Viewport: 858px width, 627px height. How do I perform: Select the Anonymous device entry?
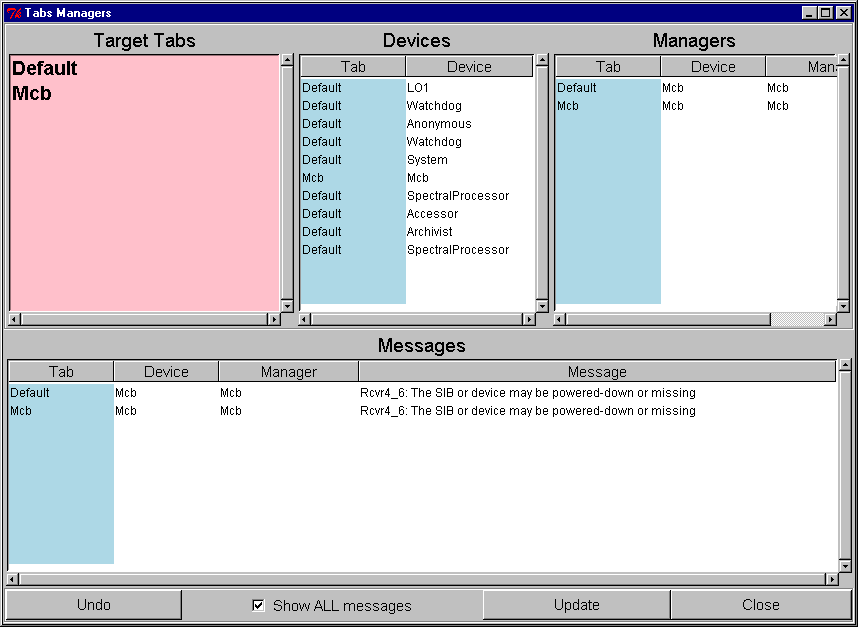(438, 124)
